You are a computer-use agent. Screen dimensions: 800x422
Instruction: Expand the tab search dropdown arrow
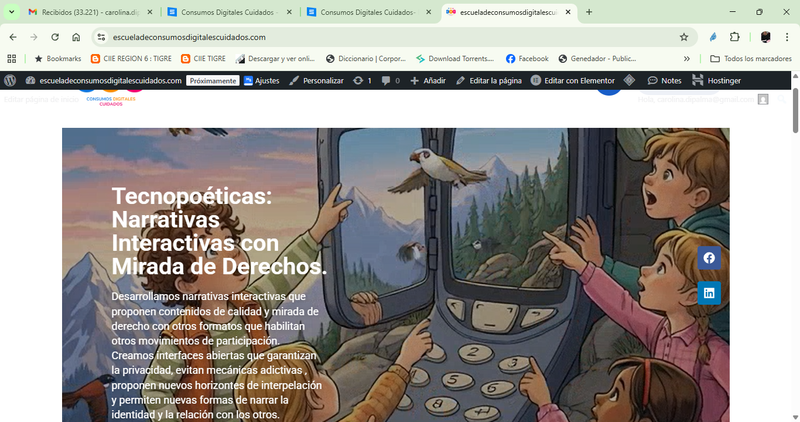coord(11,12)
